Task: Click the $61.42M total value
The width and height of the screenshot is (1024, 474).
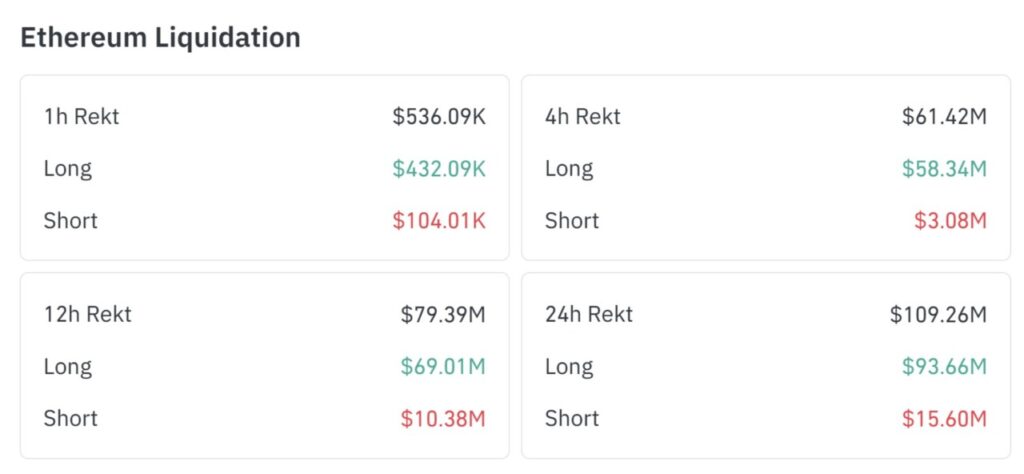Action: [944, 117]
